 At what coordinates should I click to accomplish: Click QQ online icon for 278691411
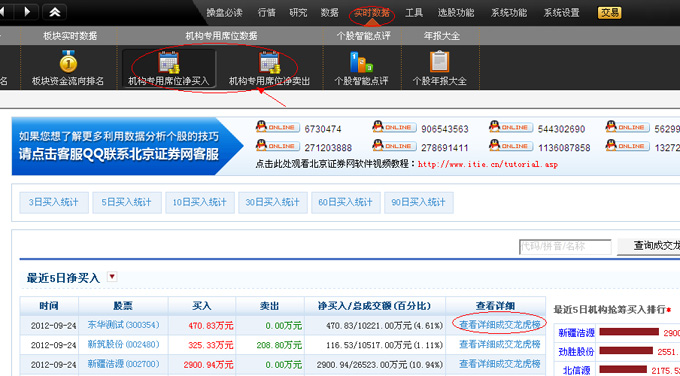(x=394, y=146)
